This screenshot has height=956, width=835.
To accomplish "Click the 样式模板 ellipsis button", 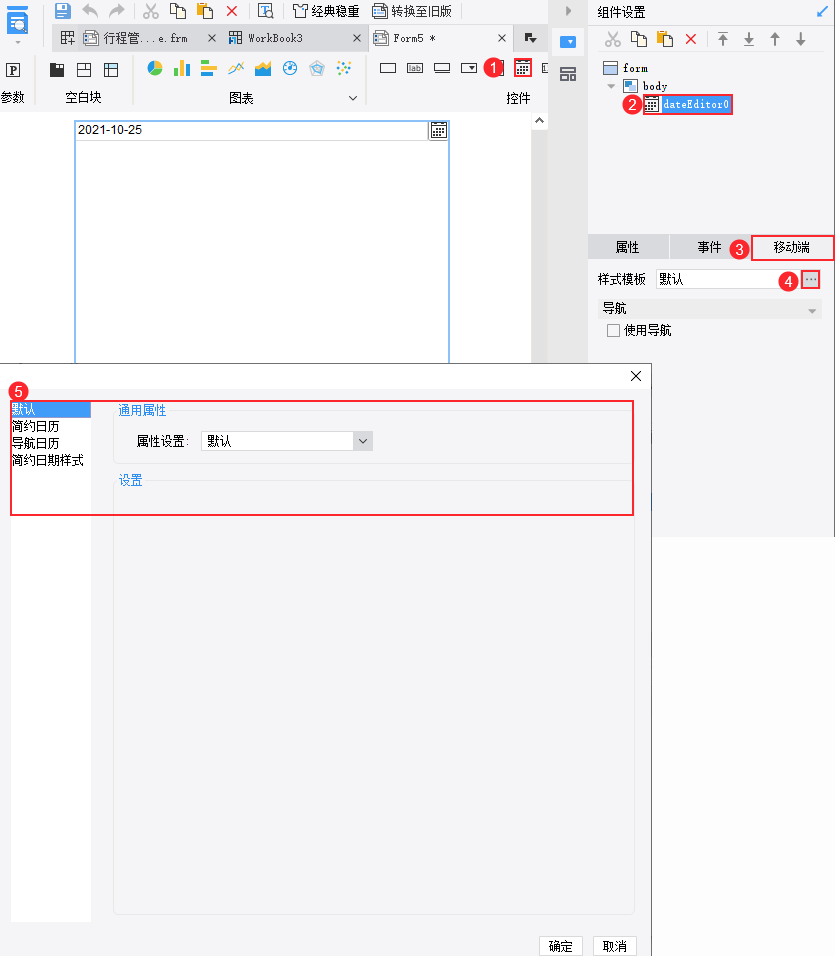I will point(810,279).
